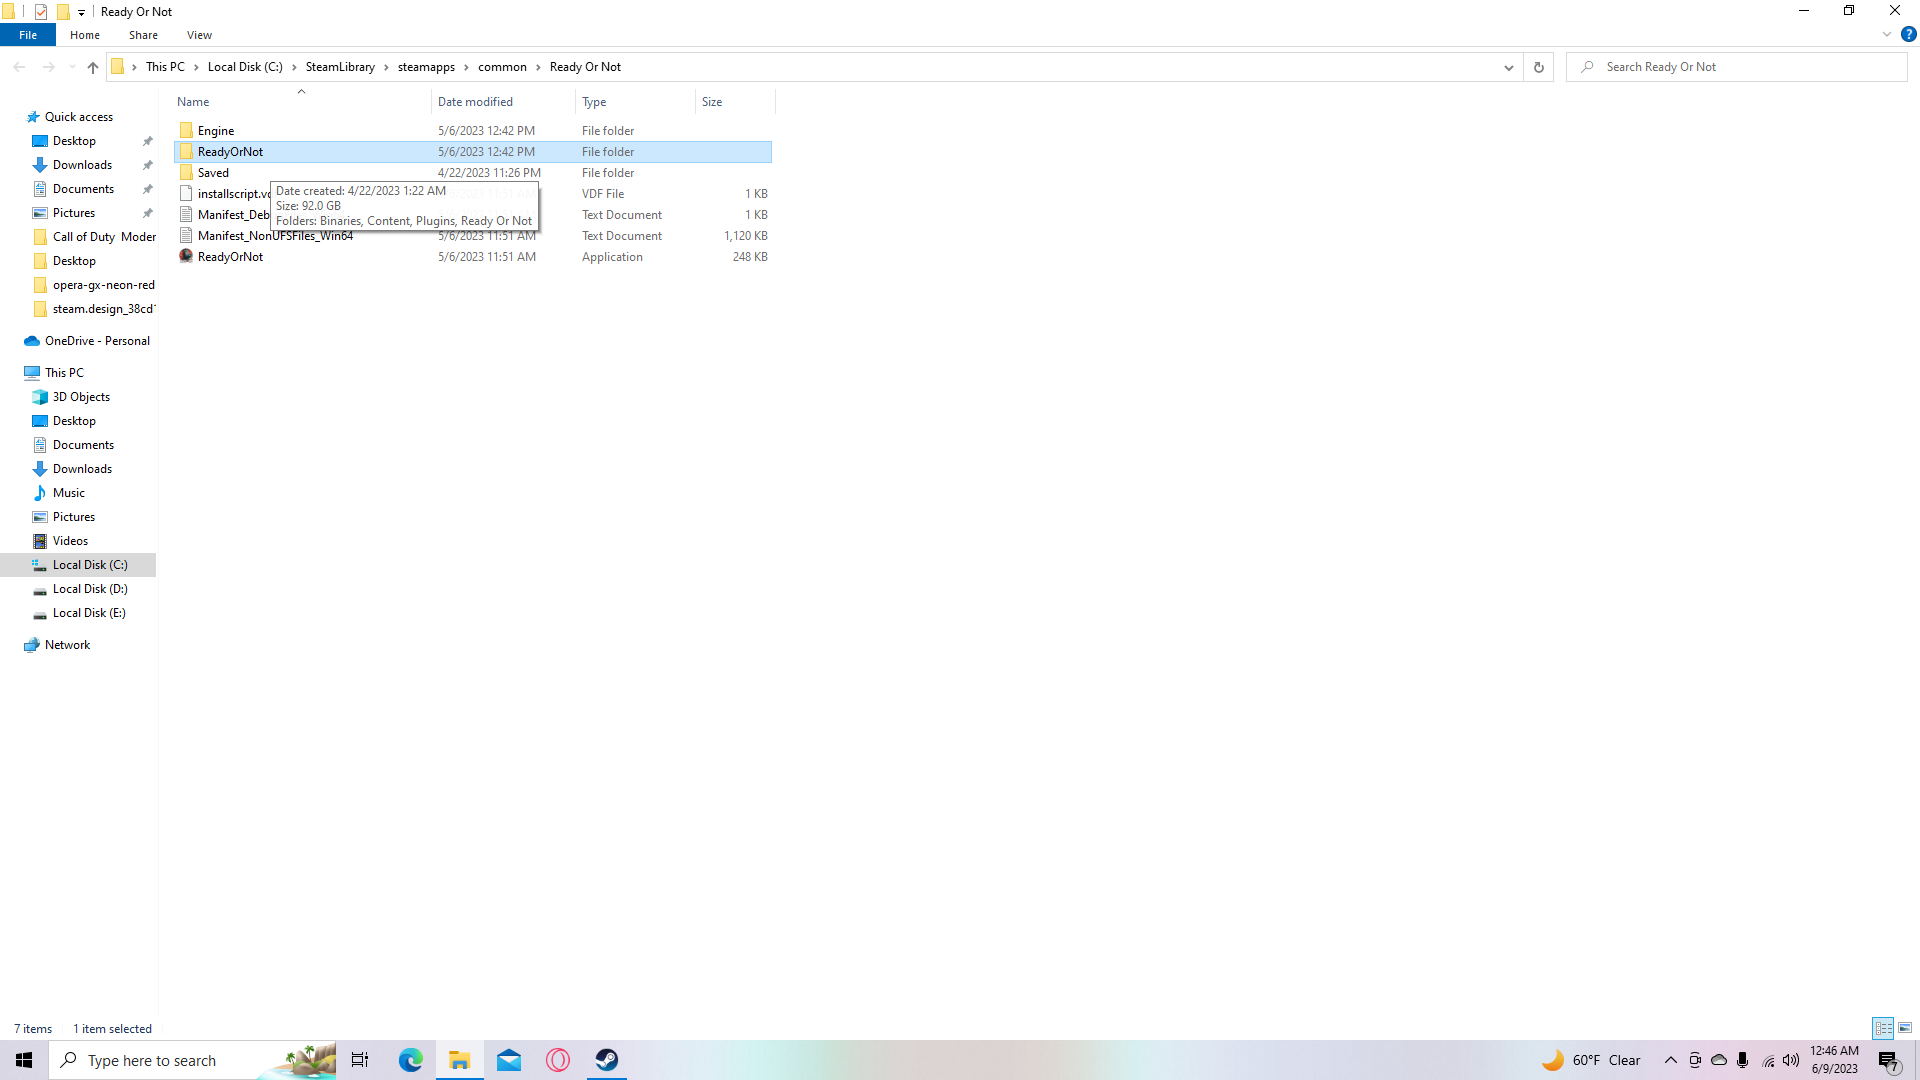The image size is (1920, 1080).
Task: Switch to details view layout
Action: tap(1883, 1028)
